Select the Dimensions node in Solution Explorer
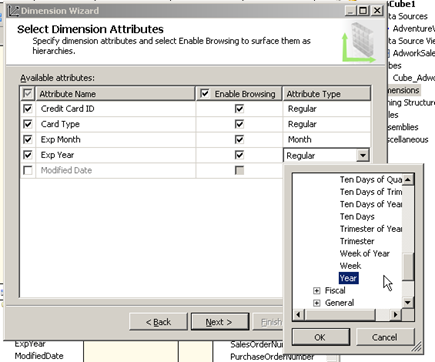Viewport: 435px width, 362px height. (403, 90)
